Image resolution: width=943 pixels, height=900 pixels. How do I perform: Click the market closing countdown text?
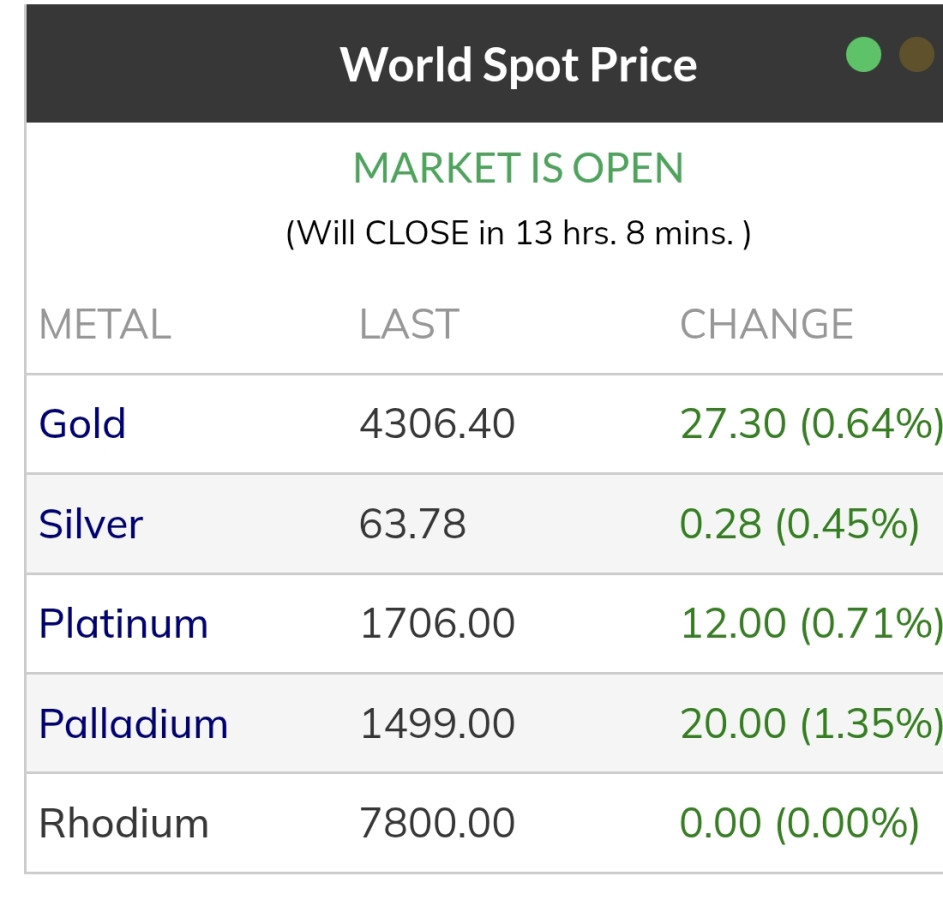(518, 233)
